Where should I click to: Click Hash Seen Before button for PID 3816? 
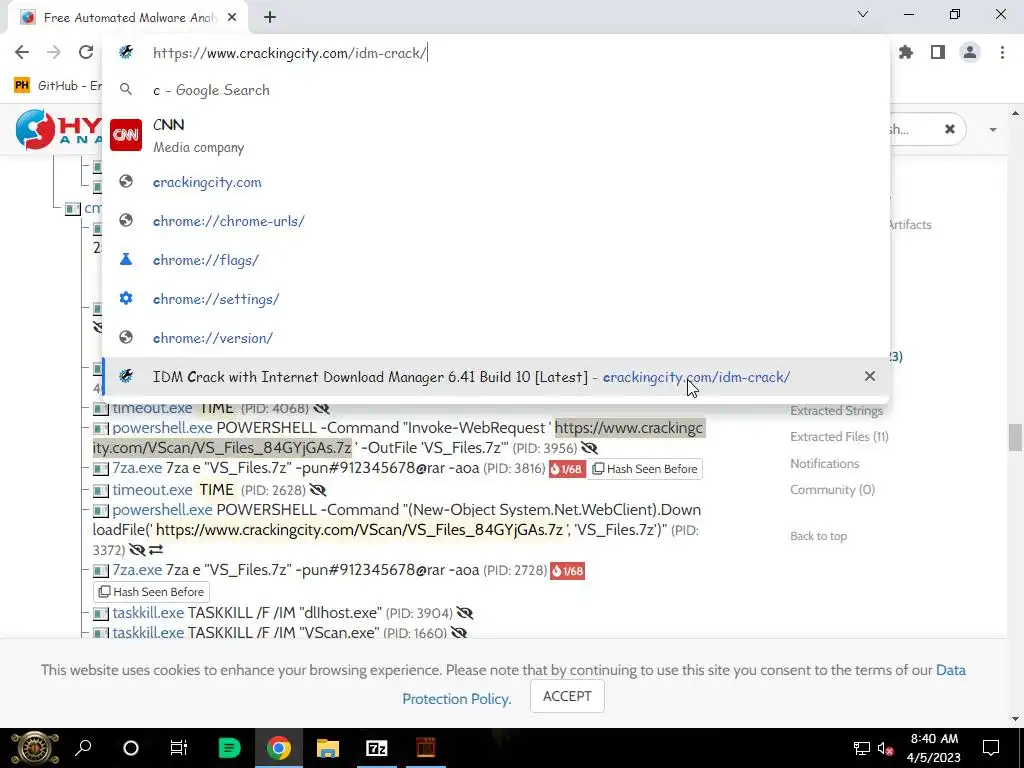[645, 469]
